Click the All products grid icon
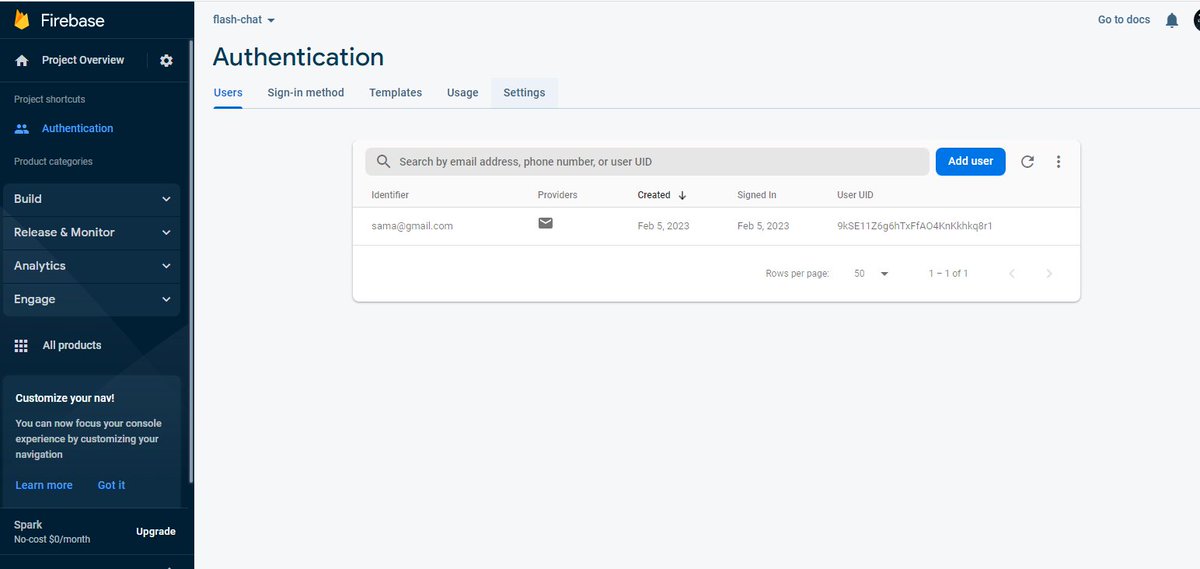This screenshot has height=569, width=1200. (x=21, y=346)
